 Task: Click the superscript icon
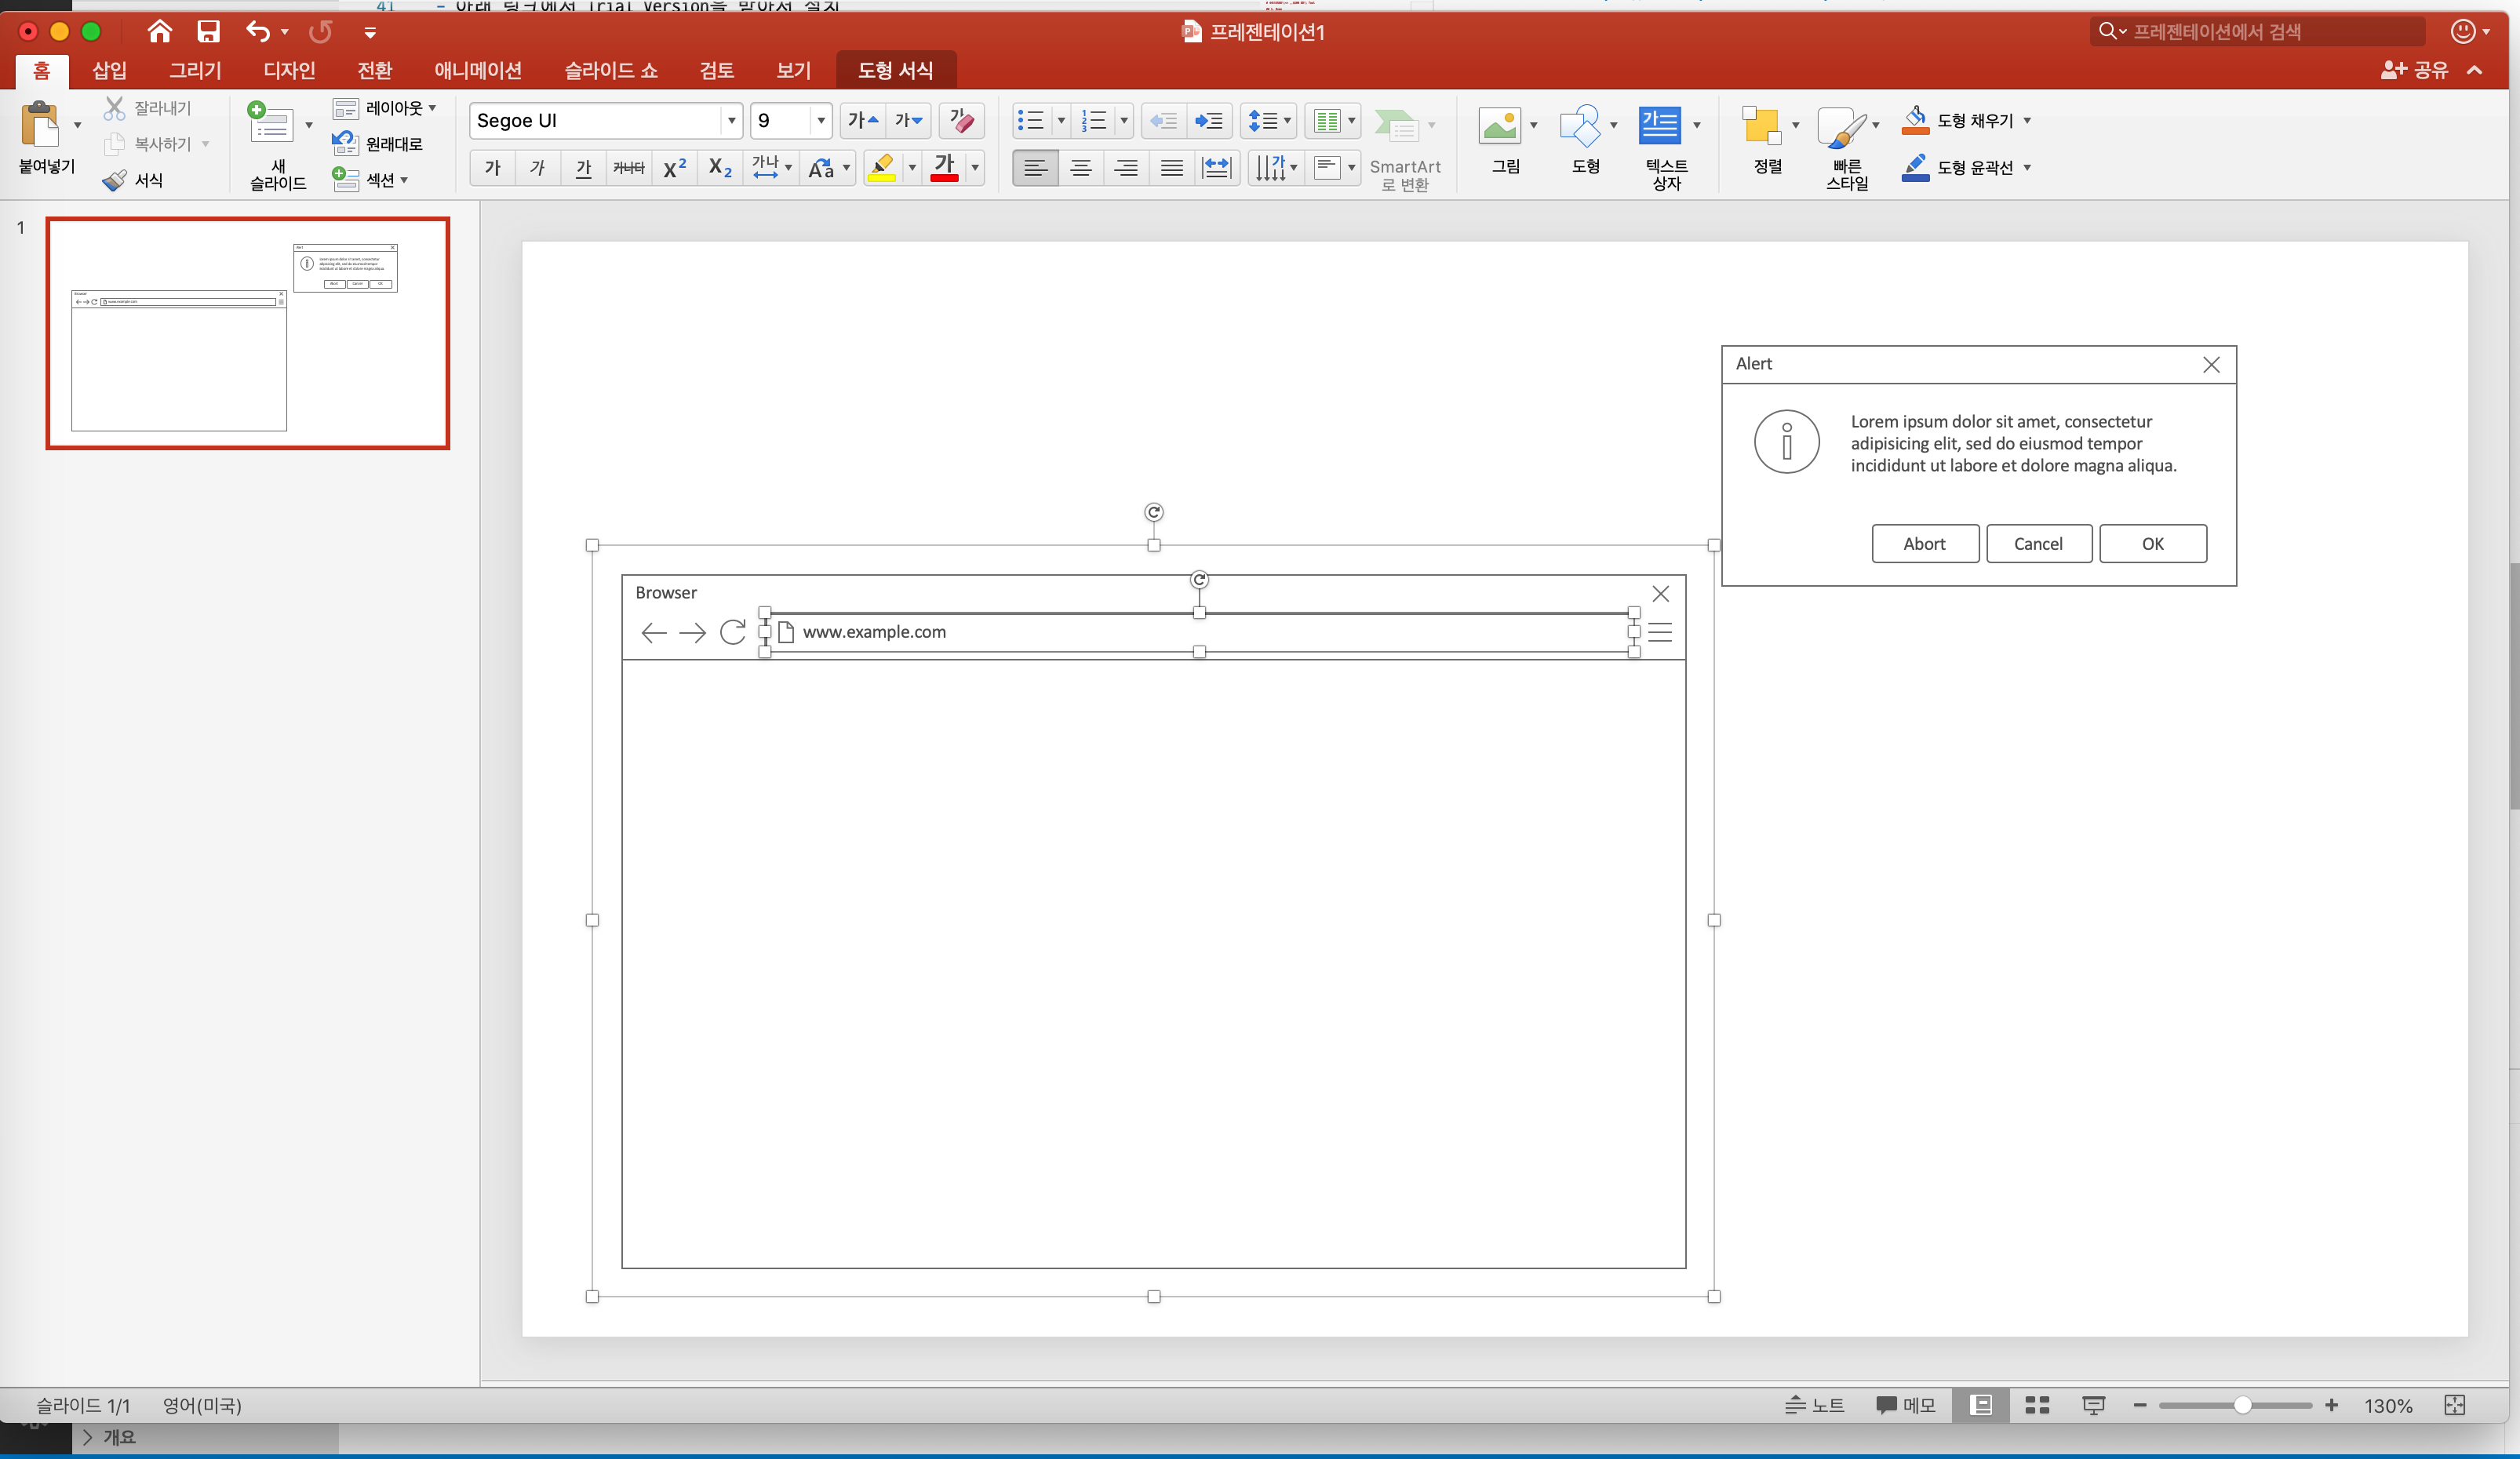point(675,168)
